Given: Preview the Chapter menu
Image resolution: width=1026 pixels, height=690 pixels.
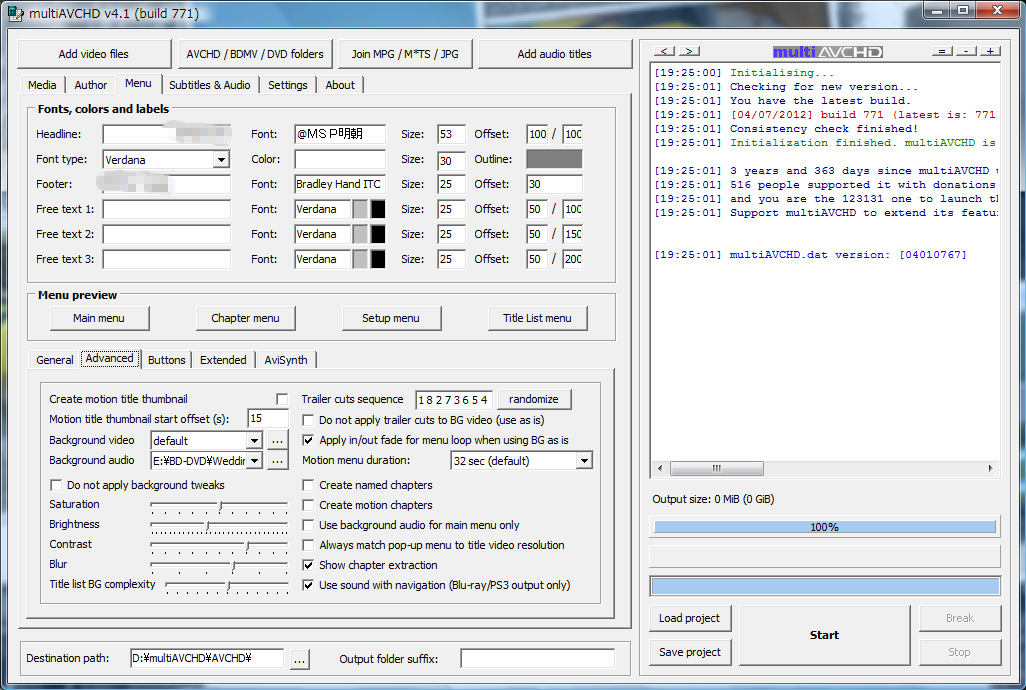Looking at the screenshot, I should click(245, 318).
